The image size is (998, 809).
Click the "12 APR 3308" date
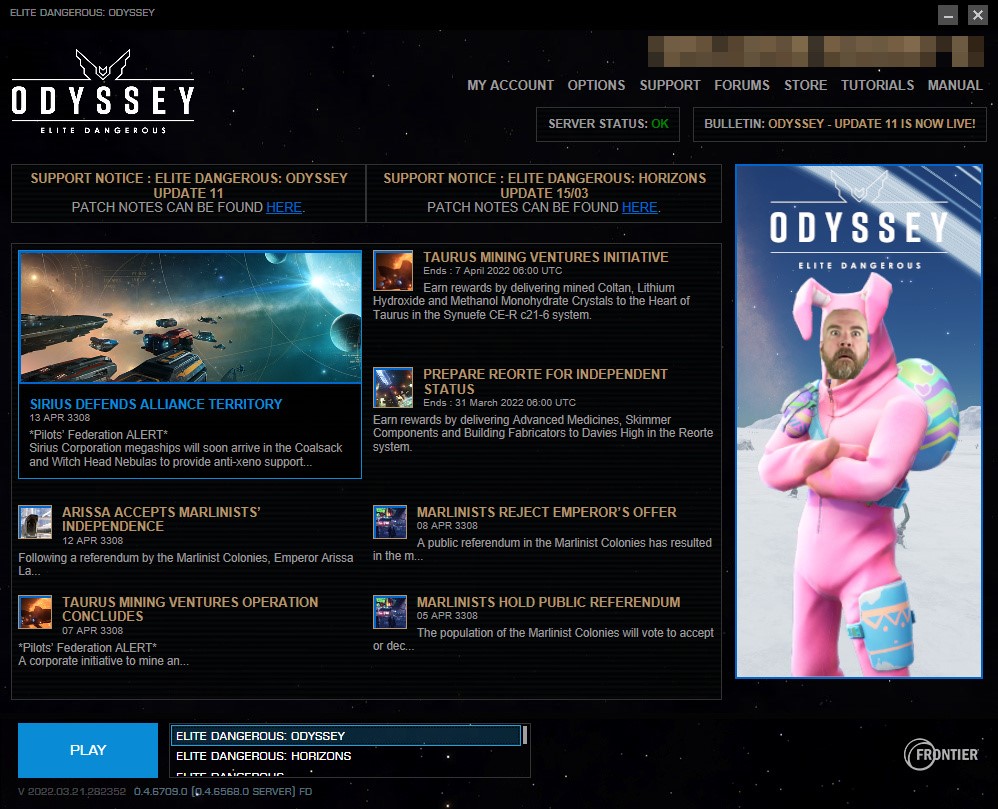click(92, 540)
